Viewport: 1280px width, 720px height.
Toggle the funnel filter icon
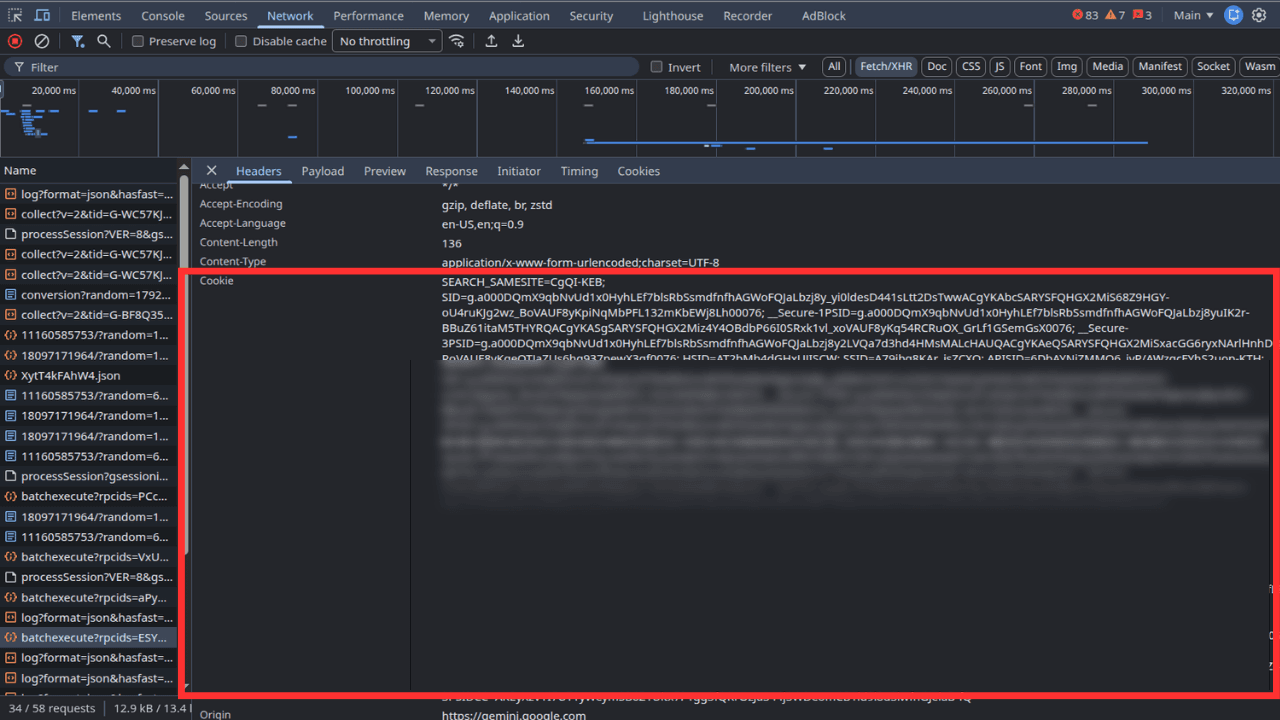[78, 41]
